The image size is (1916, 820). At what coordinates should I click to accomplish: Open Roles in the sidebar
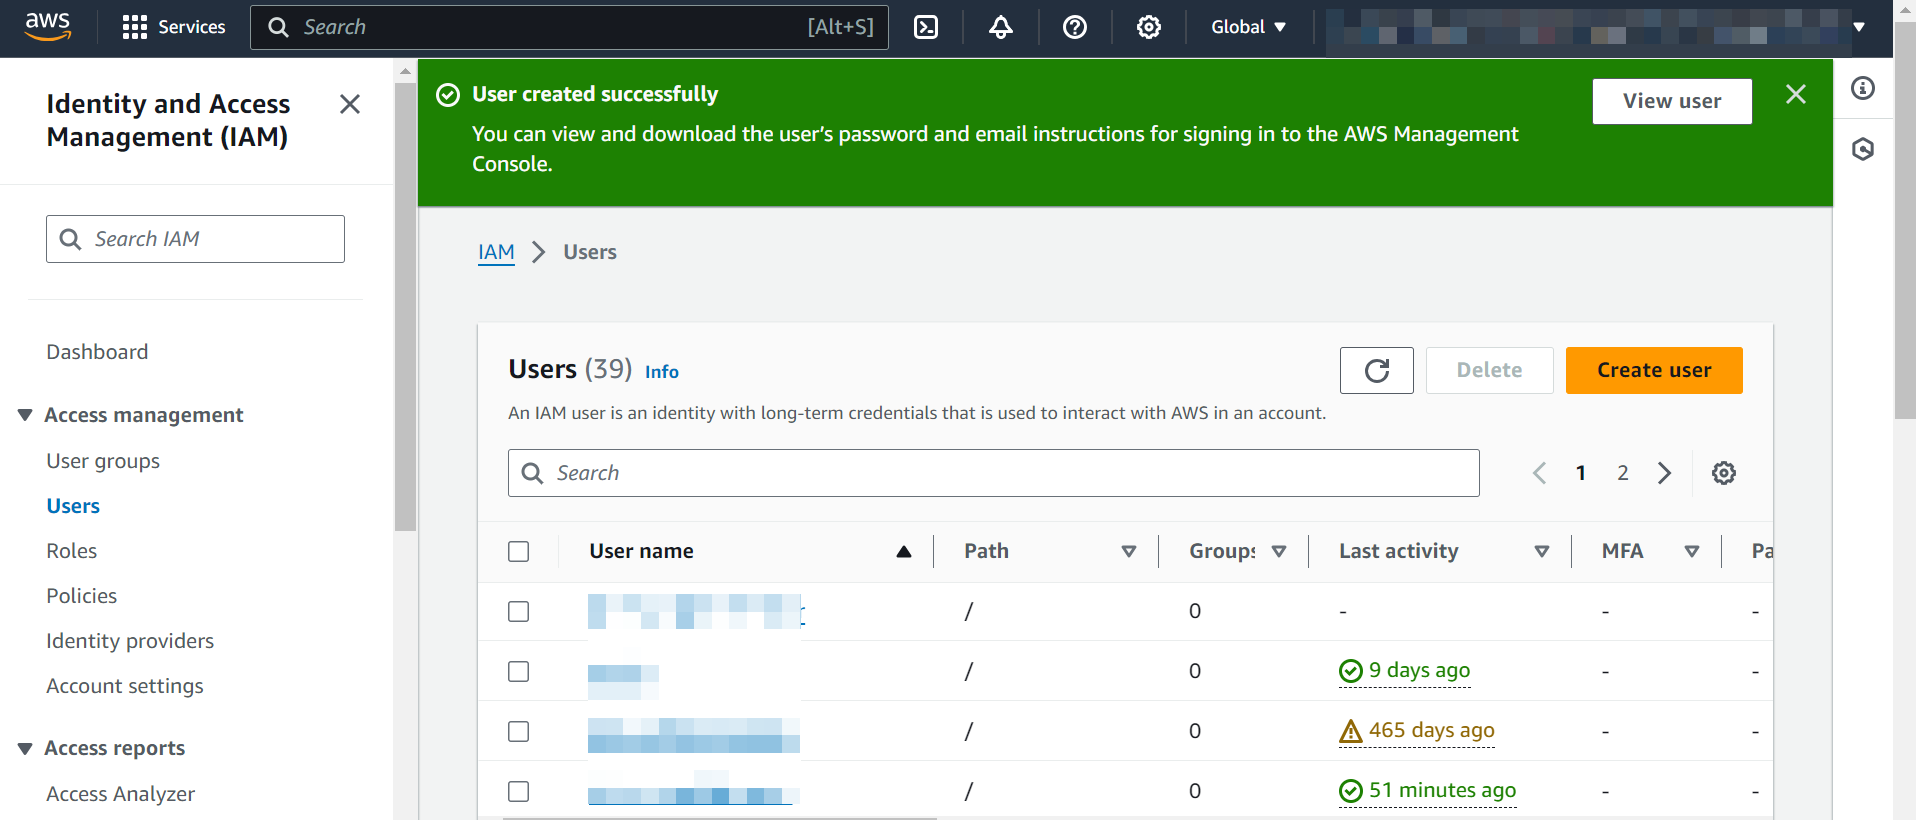point(71,551)
